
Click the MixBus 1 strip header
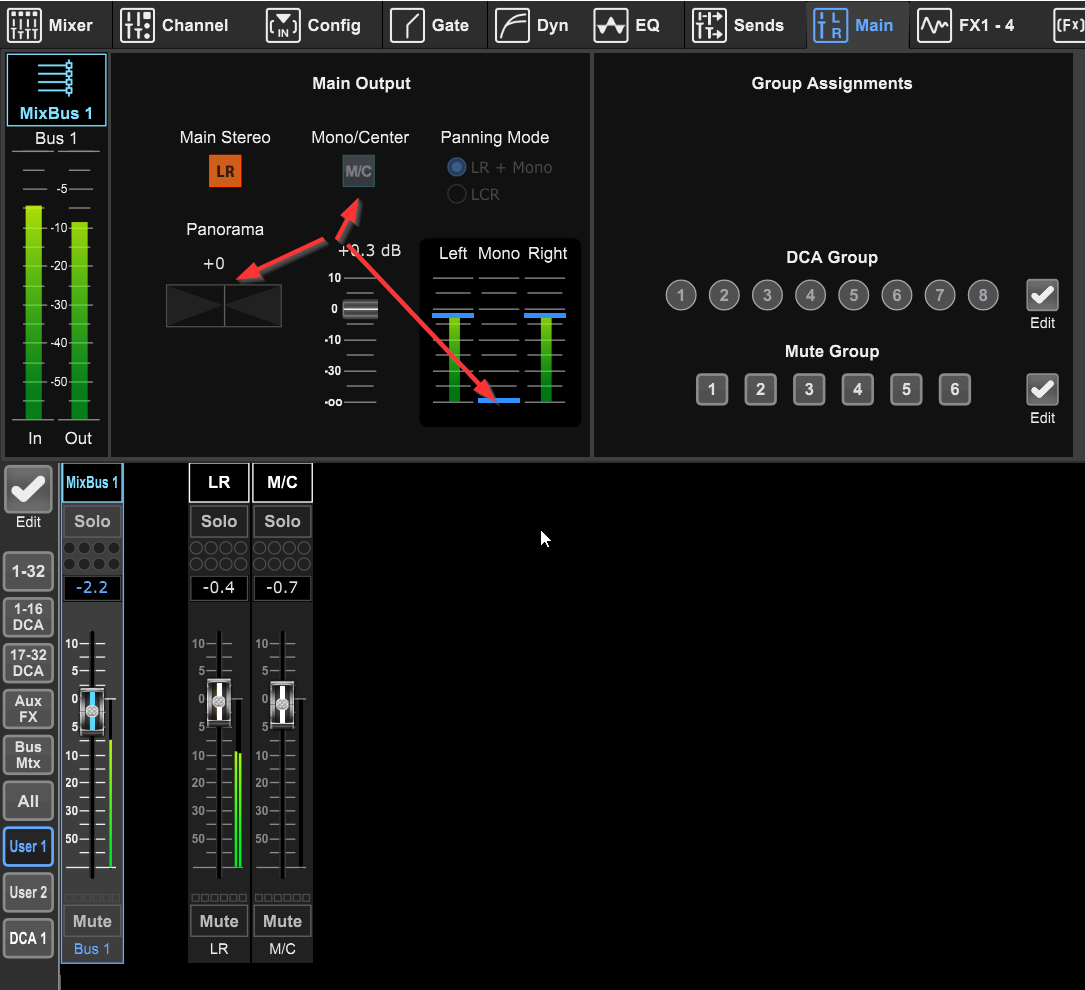(92, 482)
